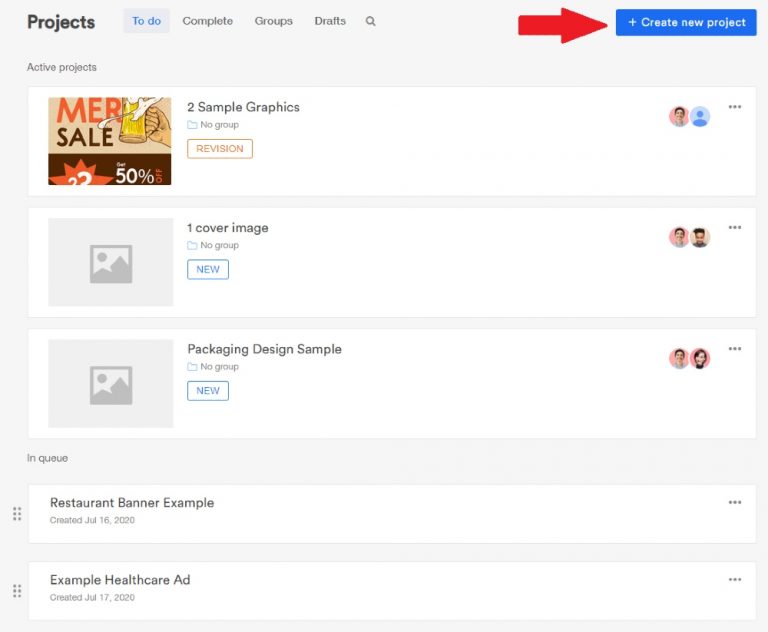Select the To do tab
Screen dimensions: 768x632
146,21
